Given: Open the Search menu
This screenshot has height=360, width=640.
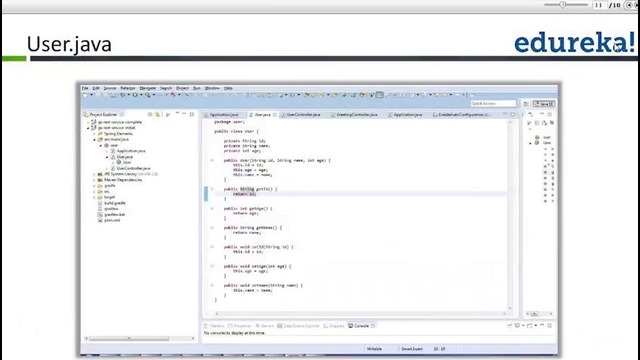Looking at the screenshot, I should click(x=166, y=88).
